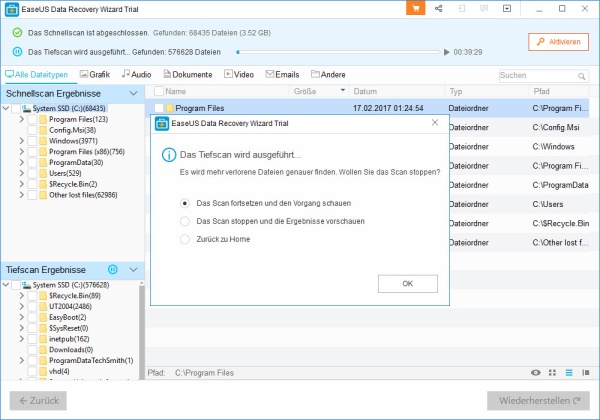
Task: Check the inetpub(162) folder checkbox
Action: coord(32,339)
